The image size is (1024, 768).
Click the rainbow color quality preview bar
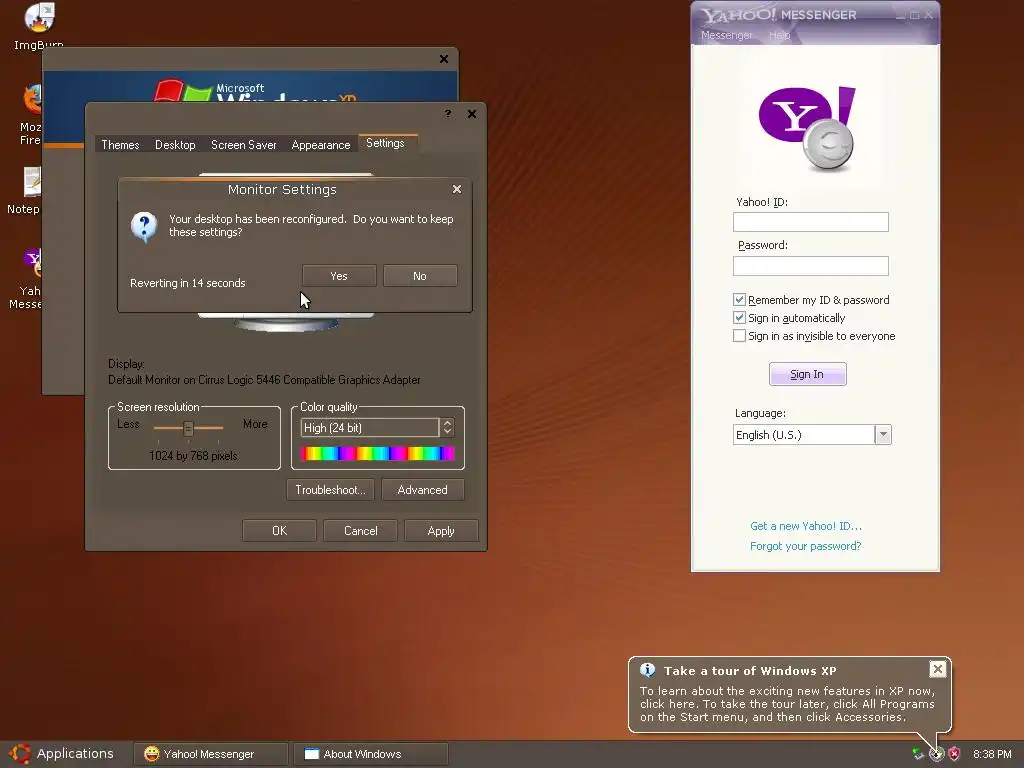[x=377, y=453]
